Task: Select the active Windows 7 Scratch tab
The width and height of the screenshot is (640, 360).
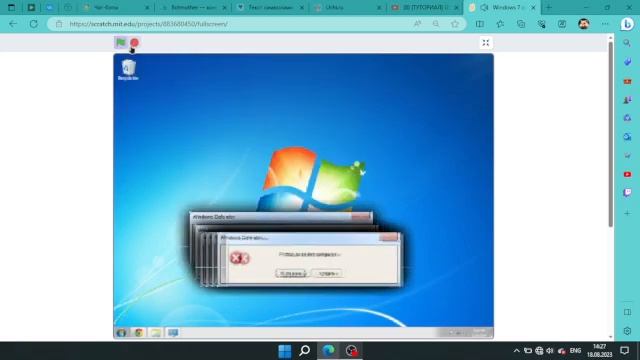Action: pos(502,7)
